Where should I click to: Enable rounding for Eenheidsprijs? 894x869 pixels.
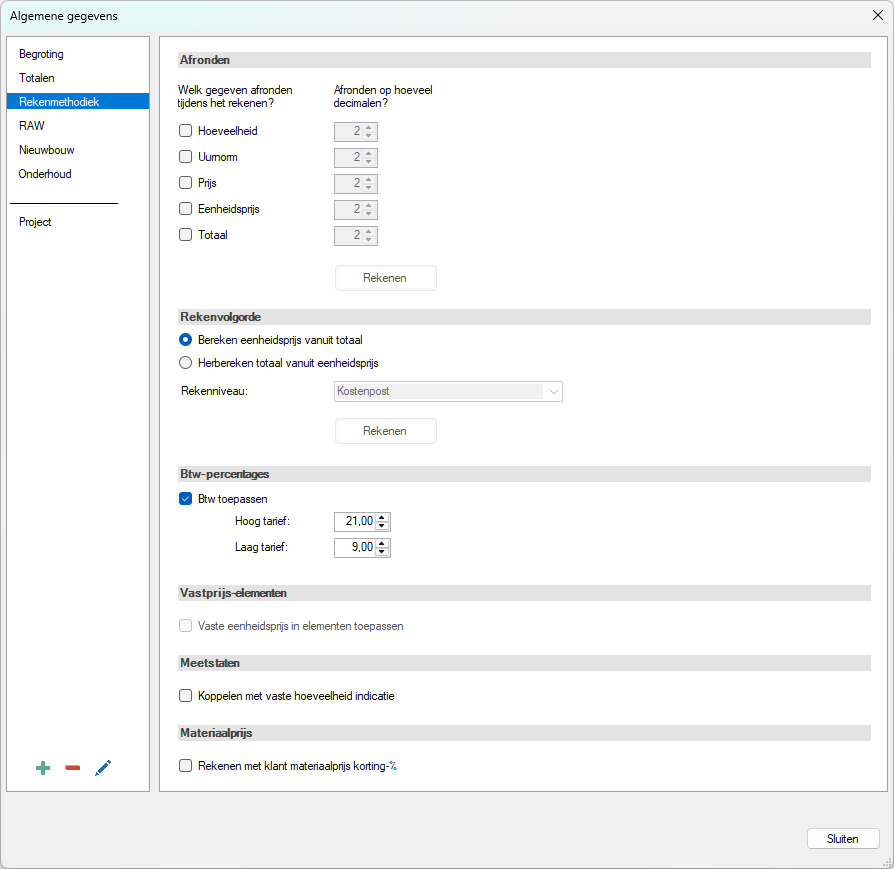[x=185, y=209]
